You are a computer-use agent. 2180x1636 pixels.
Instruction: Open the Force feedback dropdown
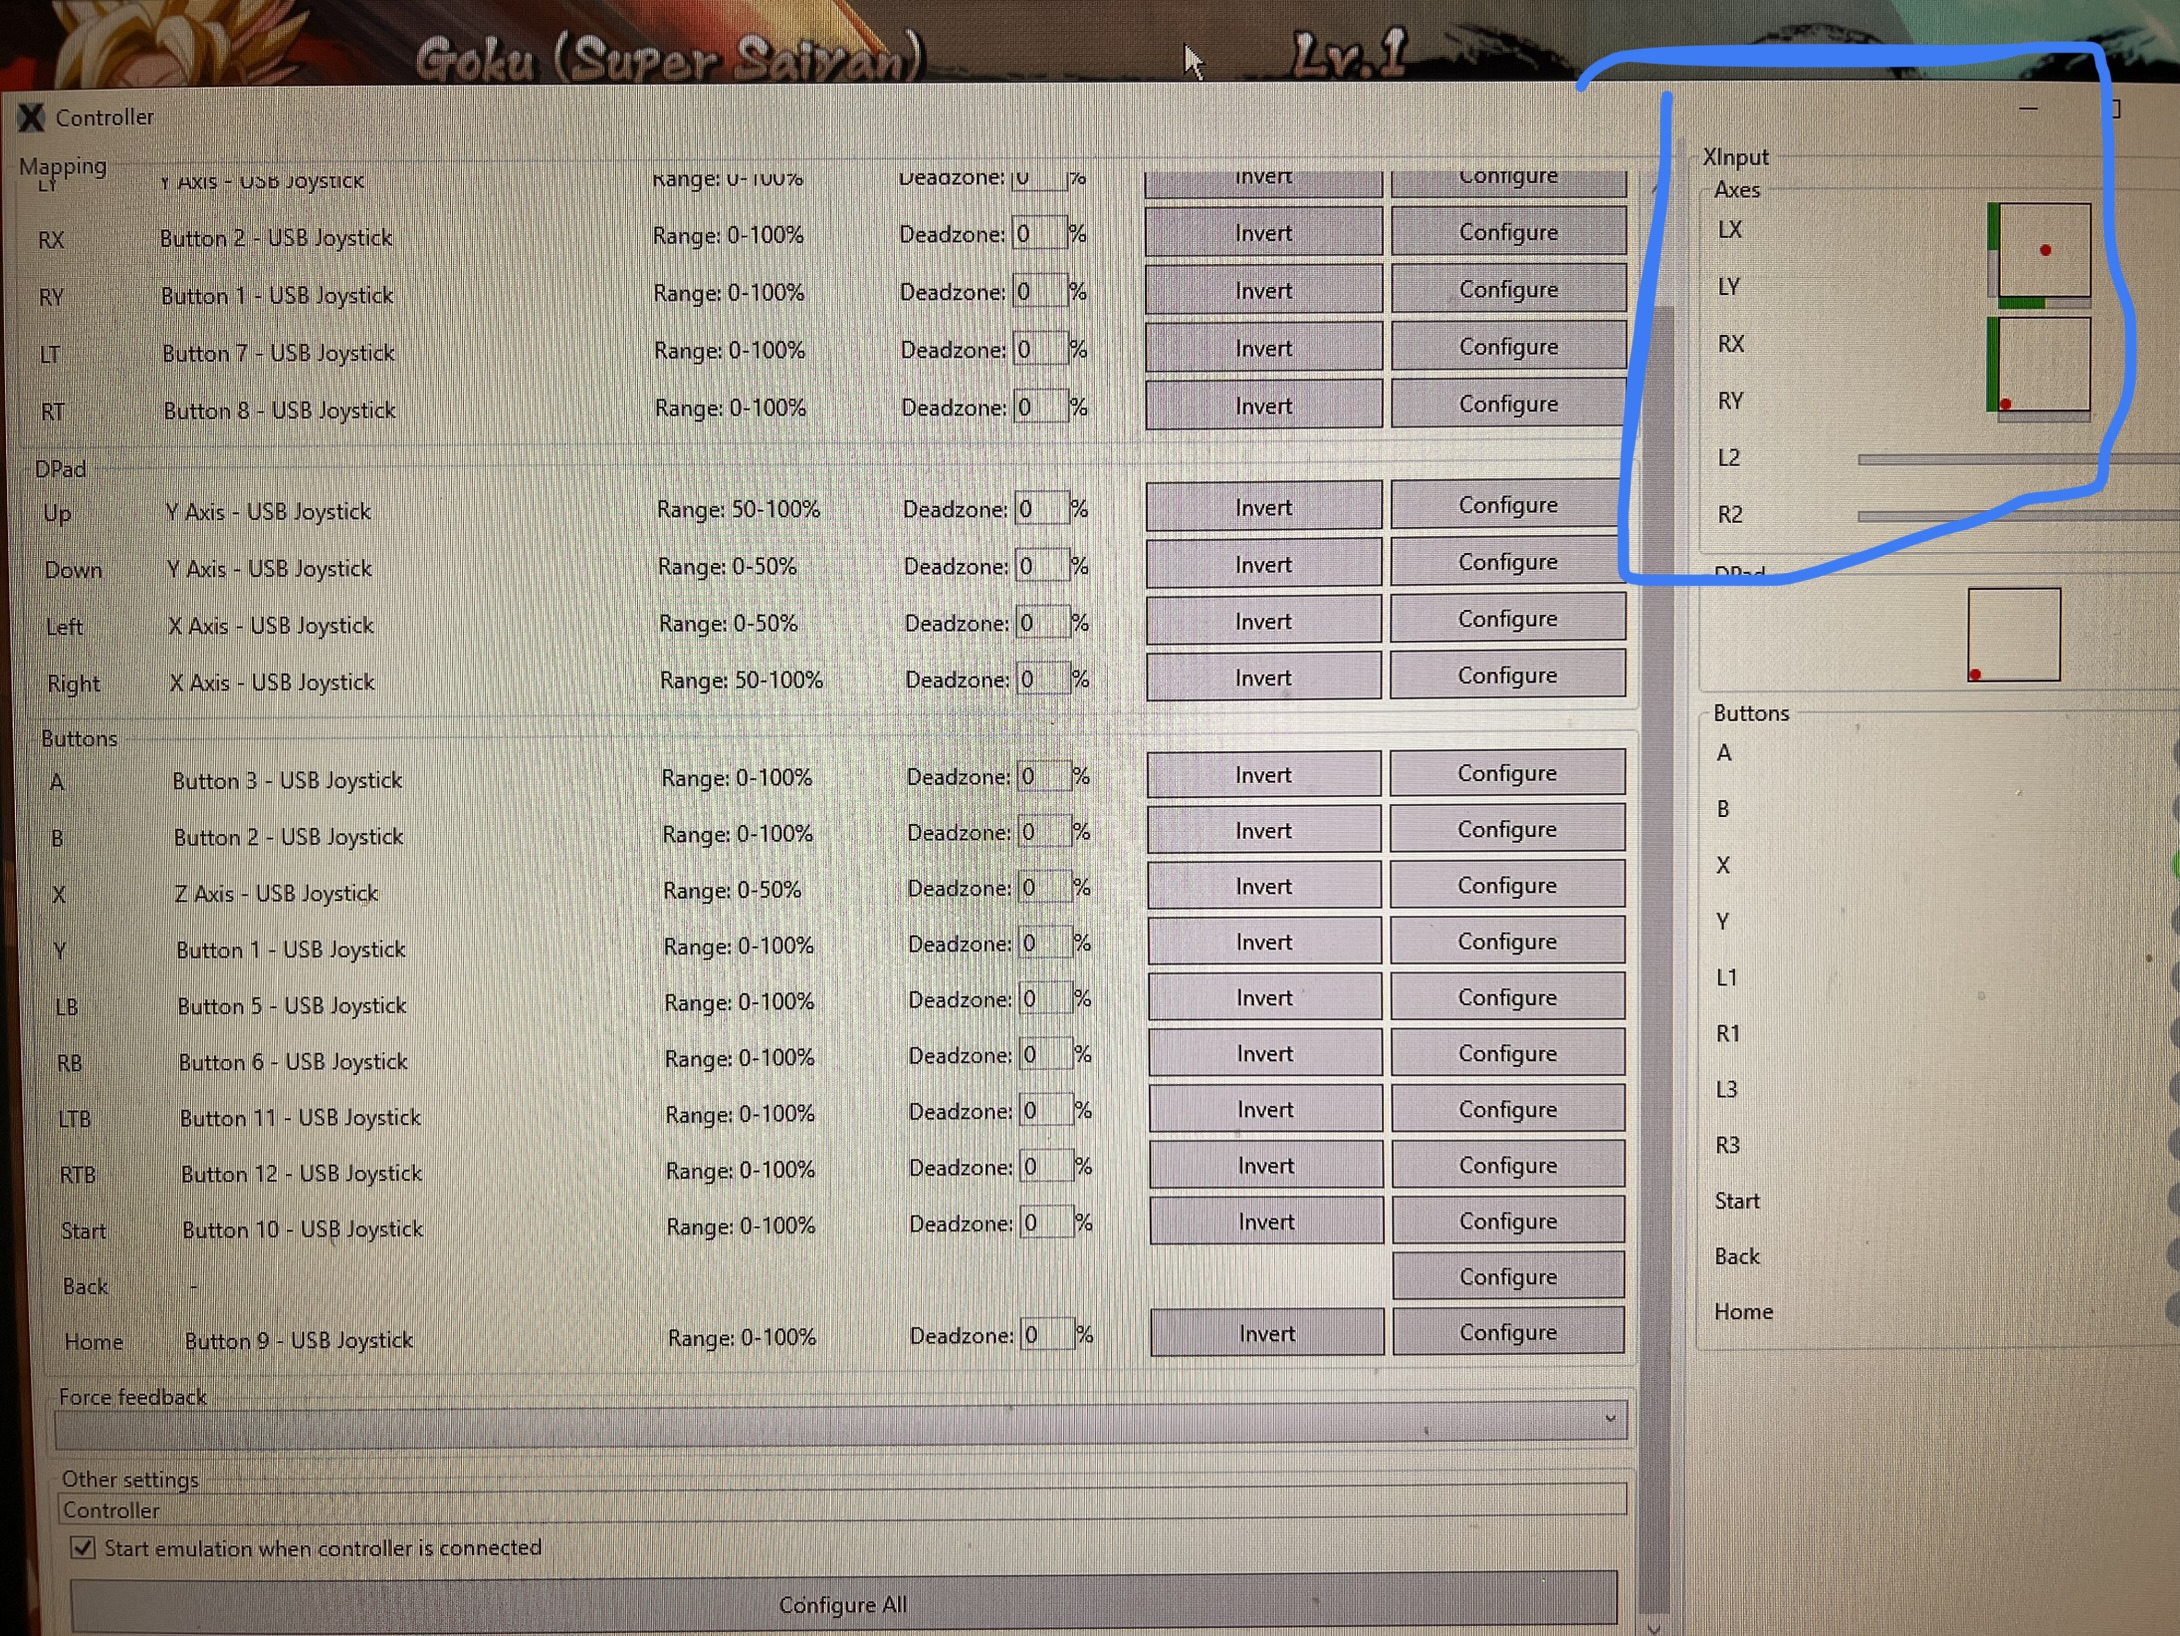click(x=1610, y=1420)
